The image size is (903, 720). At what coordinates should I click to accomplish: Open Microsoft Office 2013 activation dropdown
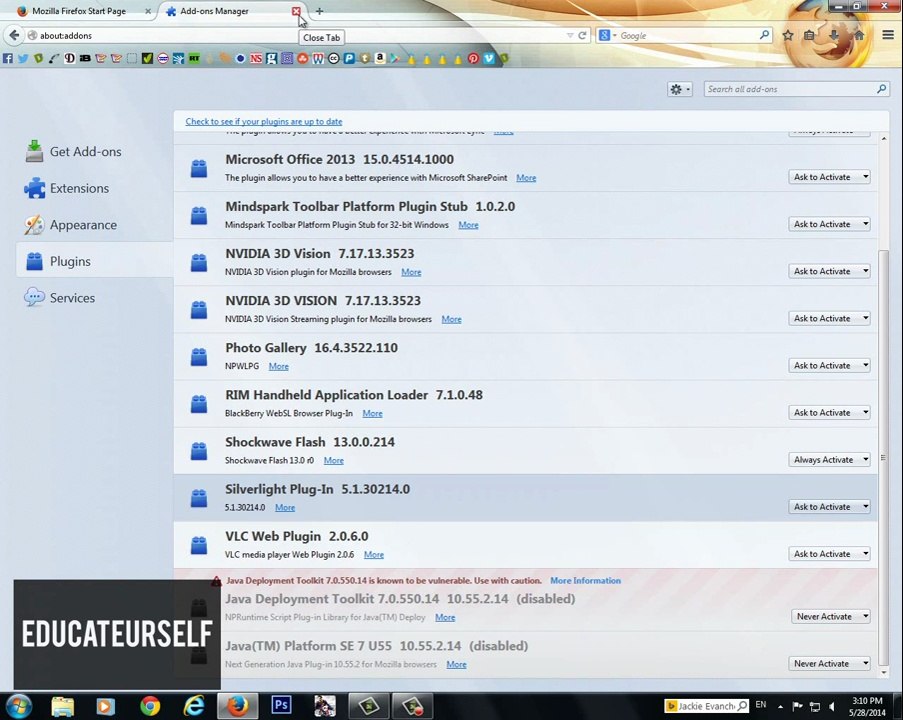click(x=829, y=177)
